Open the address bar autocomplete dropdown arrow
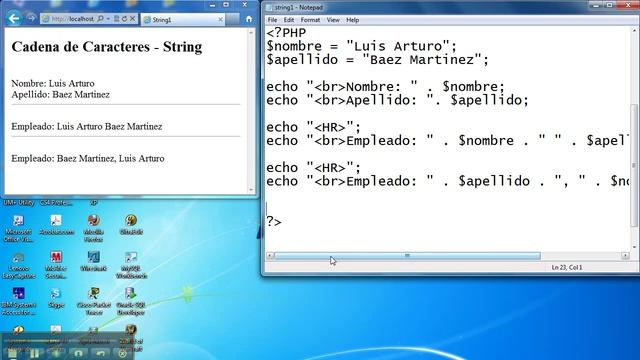This screenshot has height=360, width=640. pos(108,19)
